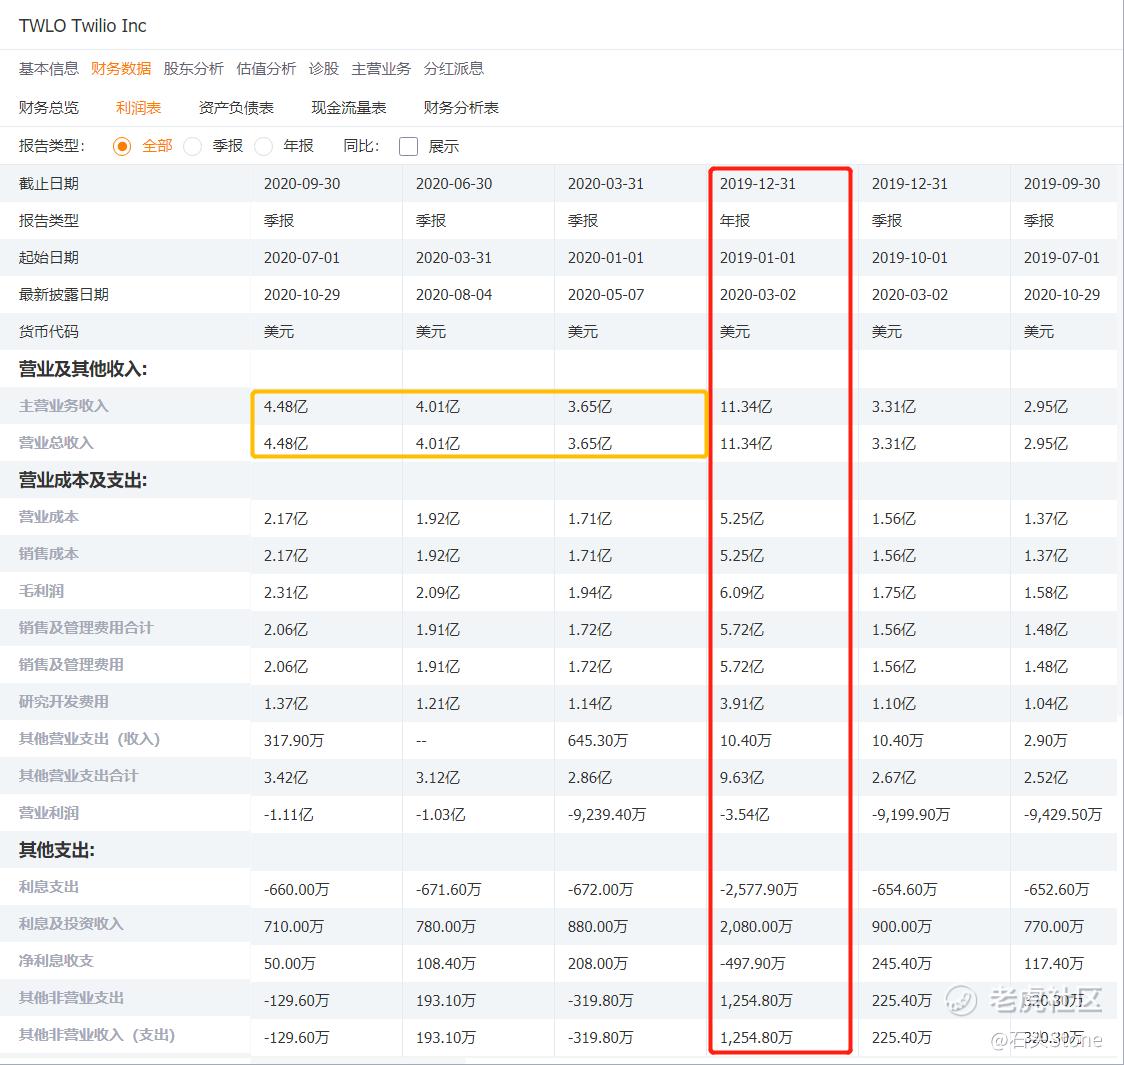Click the 其他非营业支出 row label
The image size is (1124, 1065).
click(x=71, y=998)
